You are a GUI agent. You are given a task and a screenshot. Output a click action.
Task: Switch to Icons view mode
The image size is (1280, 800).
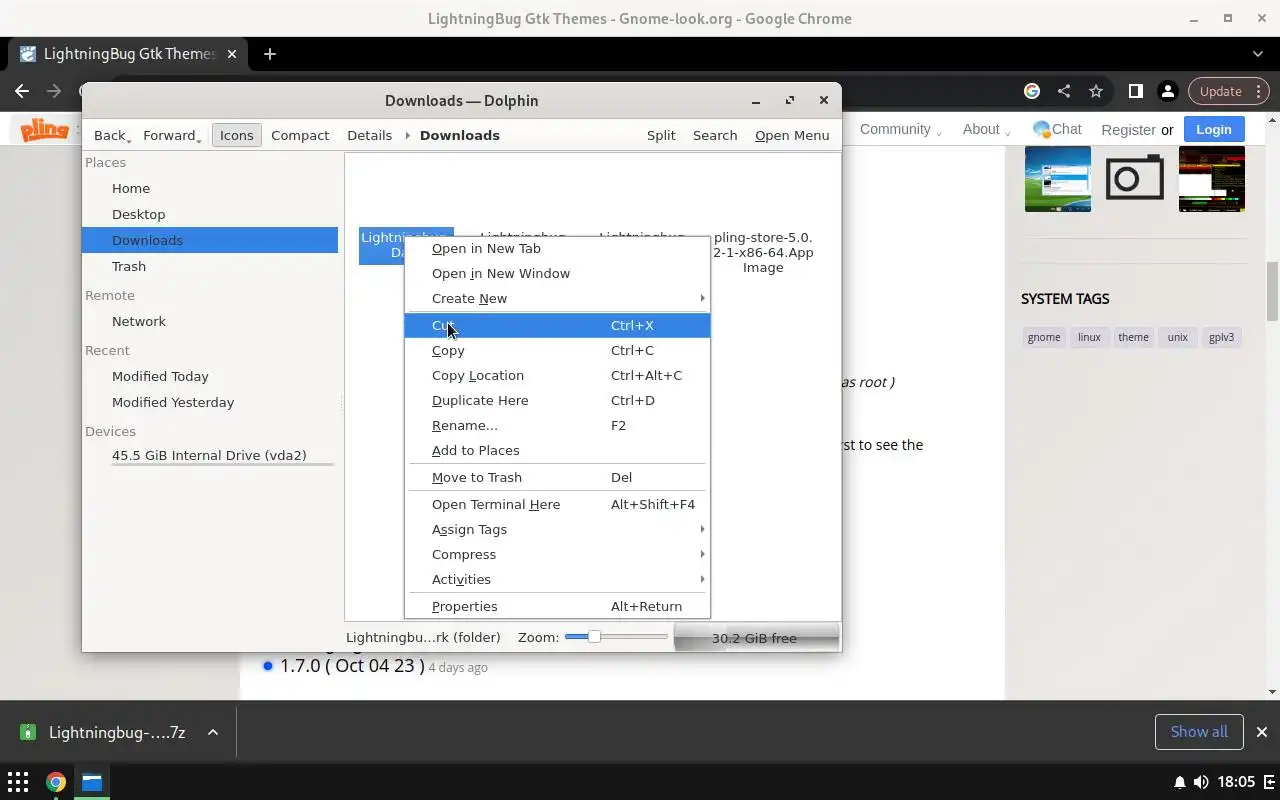(237, 135)
